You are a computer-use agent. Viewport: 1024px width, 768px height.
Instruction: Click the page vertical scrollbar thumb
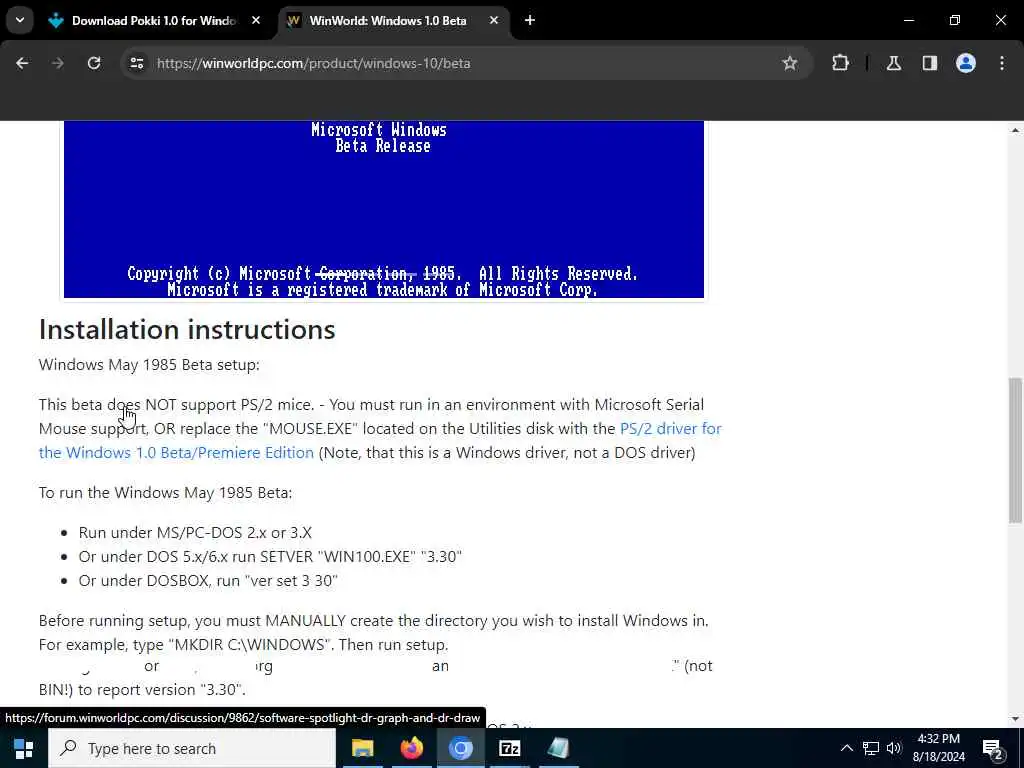point(1015,449)
